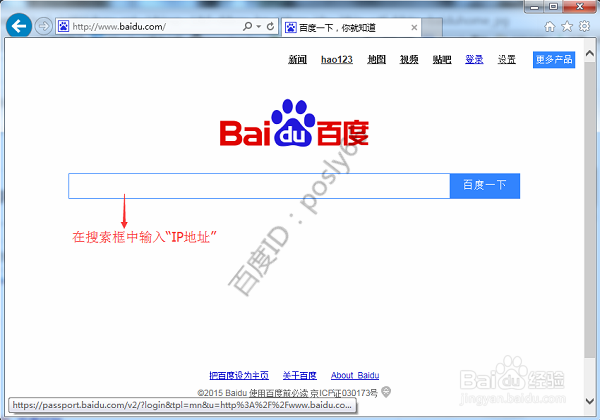This screenshot has width=600, height=420.
Task: Click the 使用百度前必读 link
Action: pyautogui.click(x=279, y=393)
